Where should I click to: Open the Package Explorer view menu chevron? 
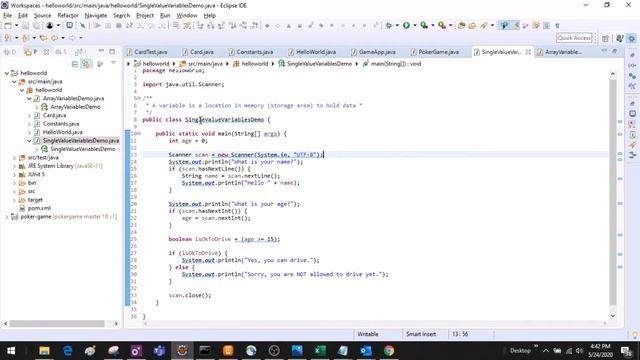[x=113, y=63]
